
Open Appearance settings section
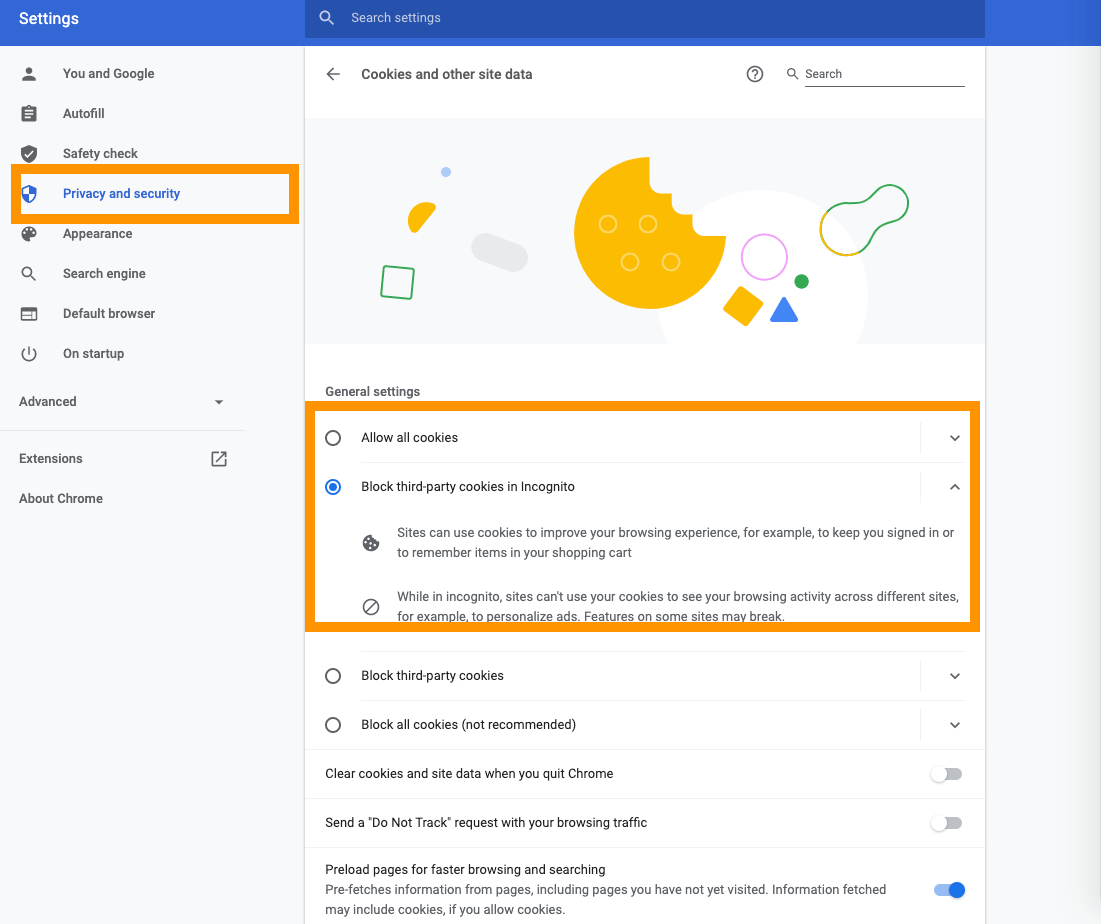coord(98,234)
